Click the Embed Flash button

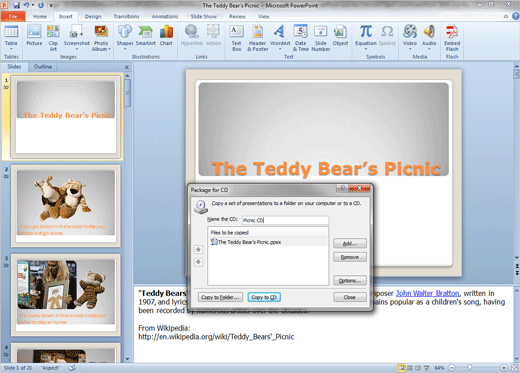click(452, 38)
